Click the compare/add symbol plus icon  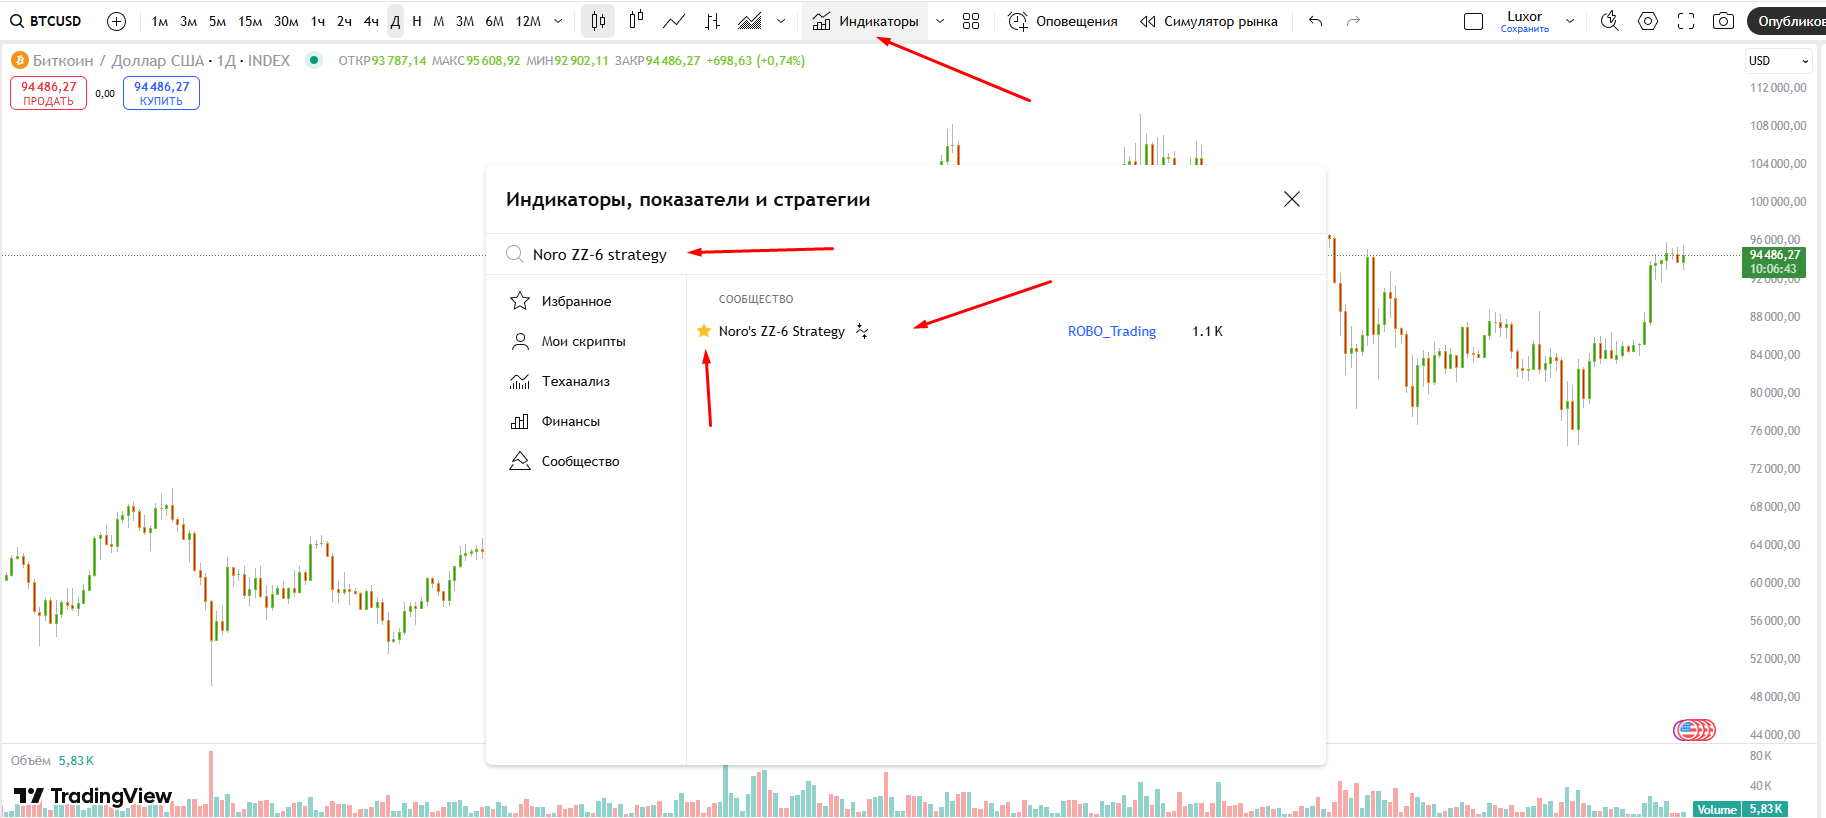click(116, 21)
